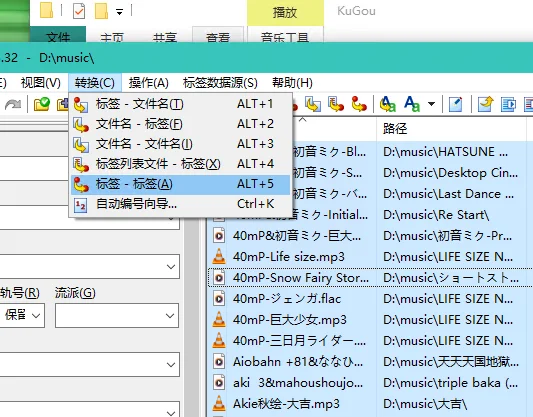Click the VLC cone icon of Akie秋绘-大吉.mp3
This screenshot has width=533, height=417.
[x=219, y=404]
